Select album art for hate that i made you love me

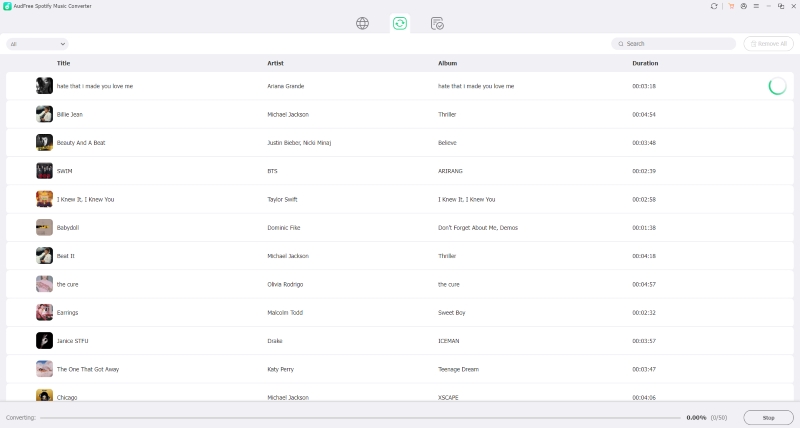44,86
